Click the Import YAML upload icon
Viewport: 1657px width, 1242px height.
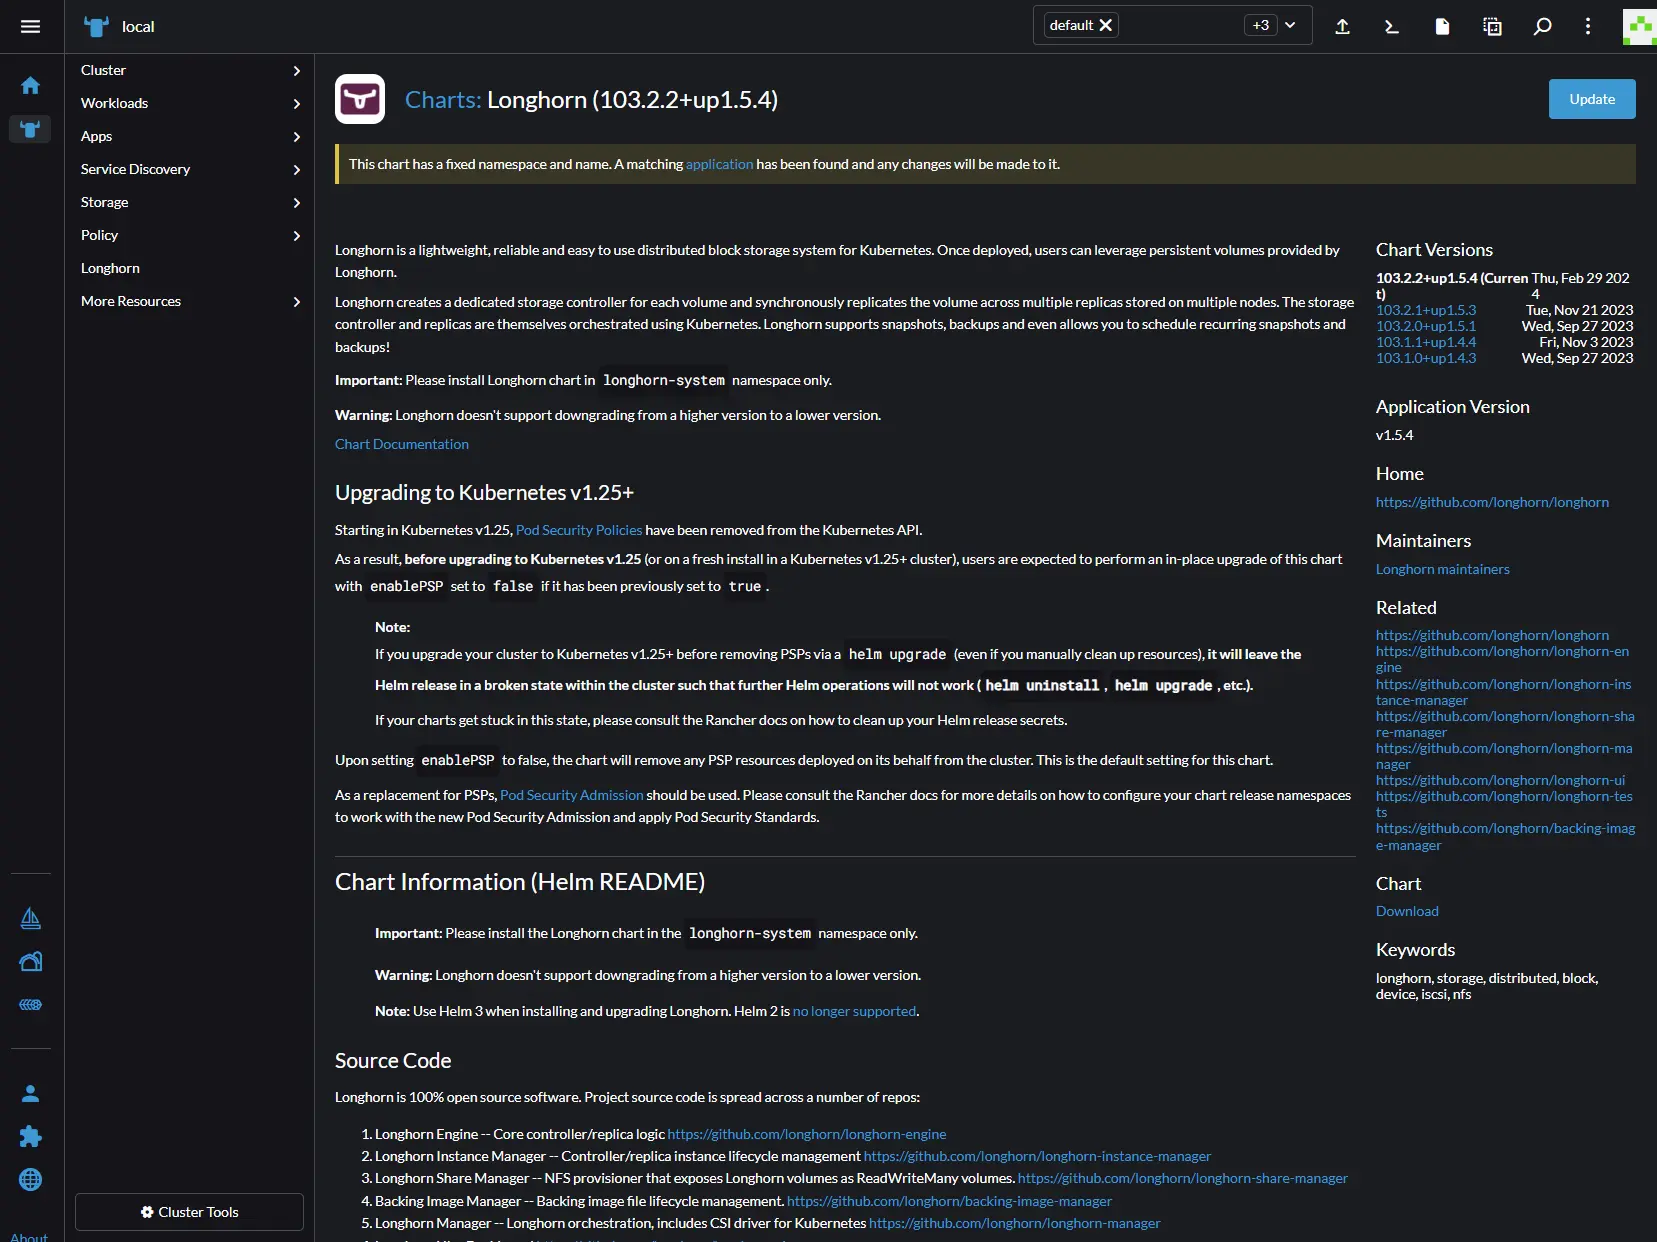pos(1342,27)
